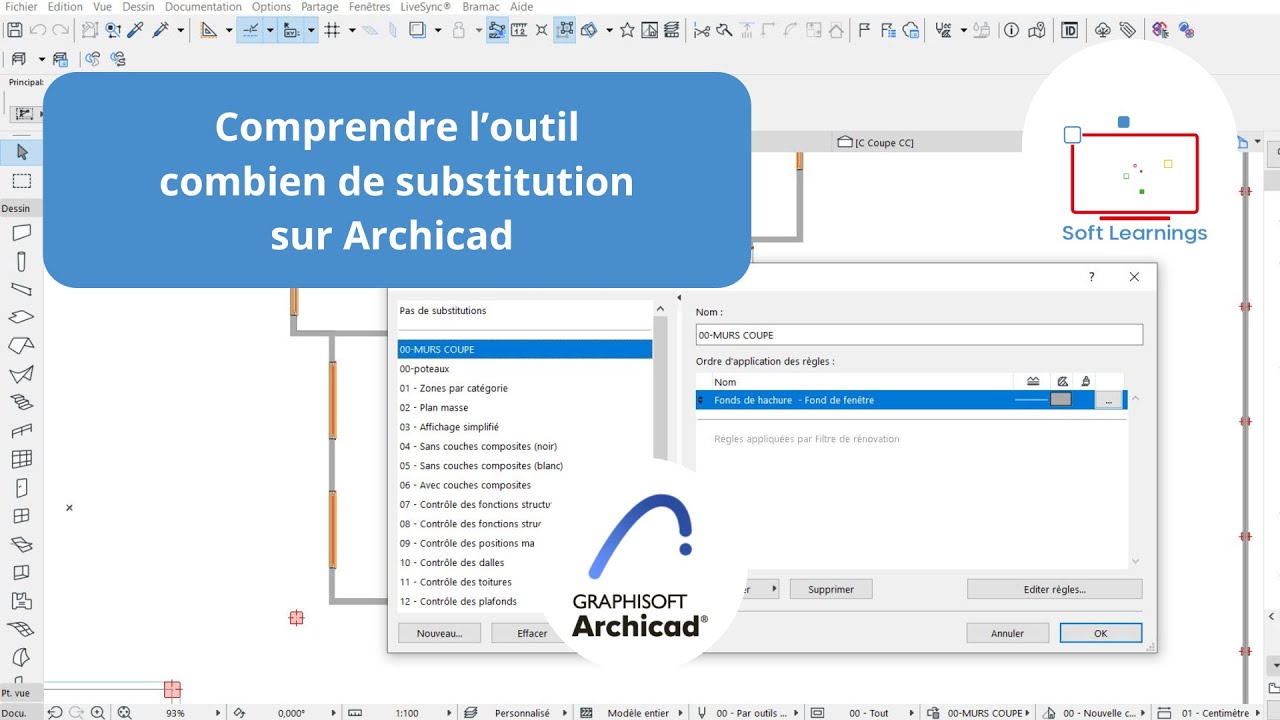This screenshot has height=720, width=1280.
Task: Select the Marquee tool in the toolbox
Action: pyautogui.click(x=22, y=181)
